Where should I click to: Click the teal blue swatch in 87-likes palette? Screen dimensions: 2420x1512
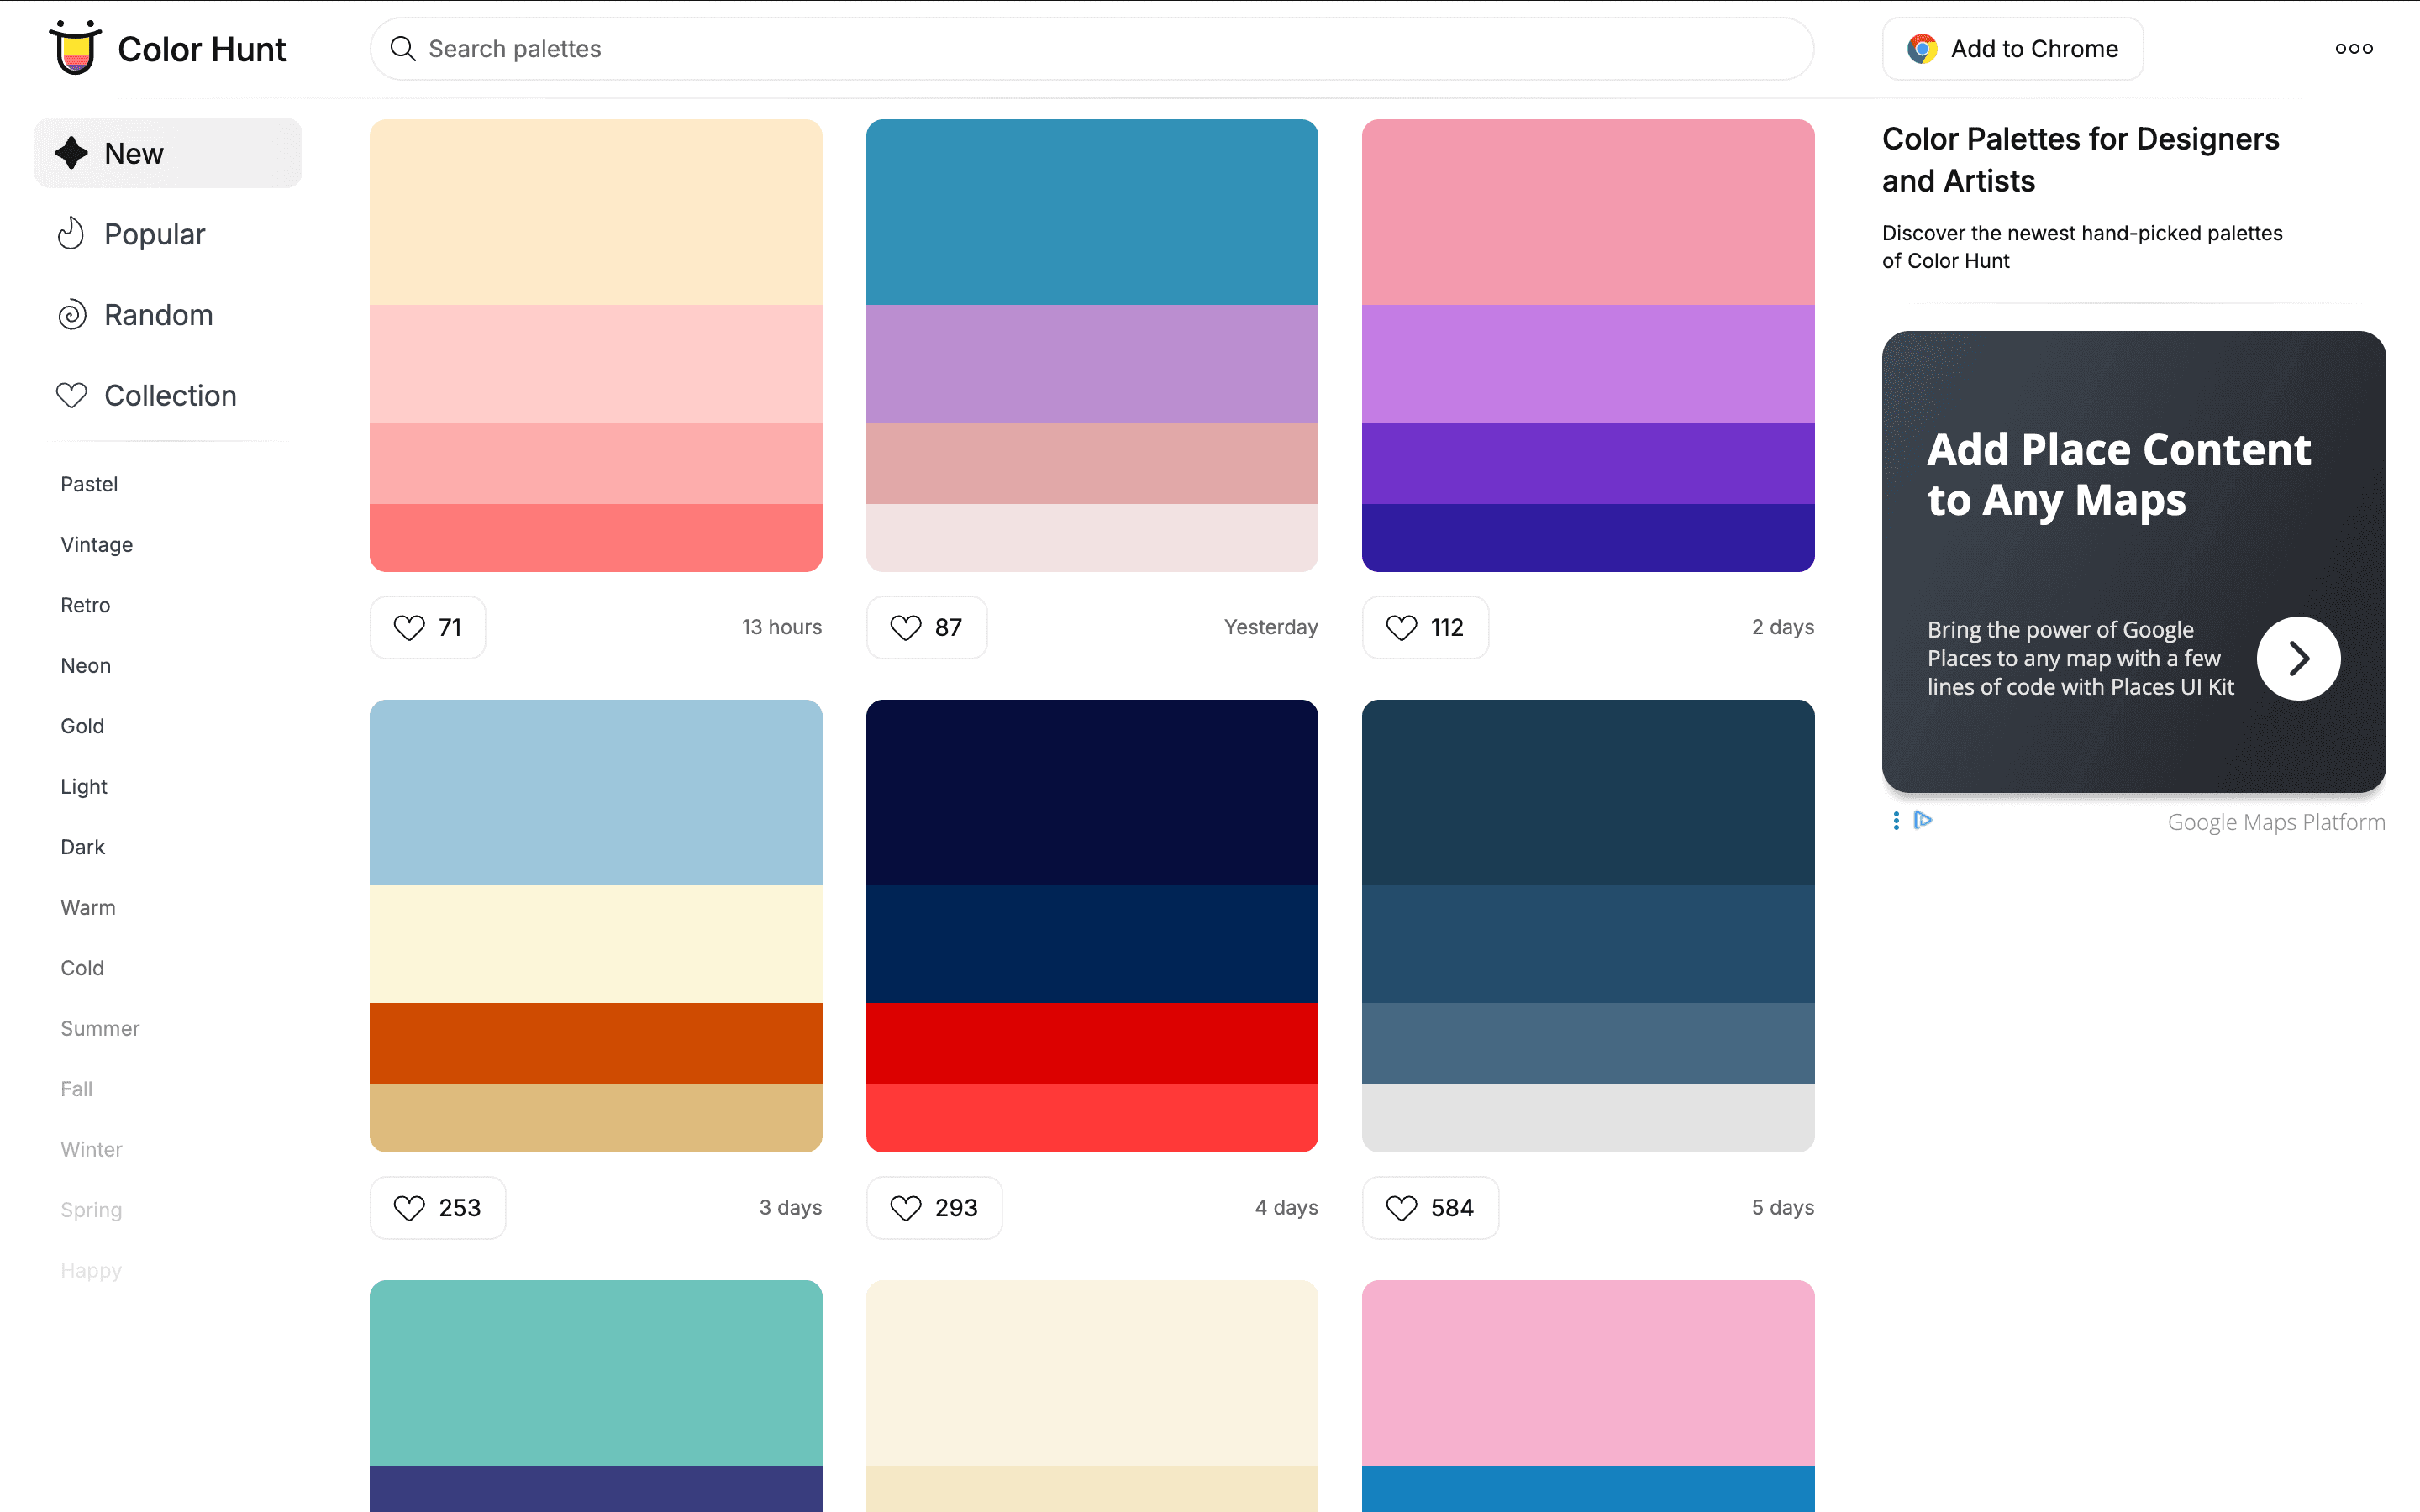pyautogui.click(x=1092, y=212)
